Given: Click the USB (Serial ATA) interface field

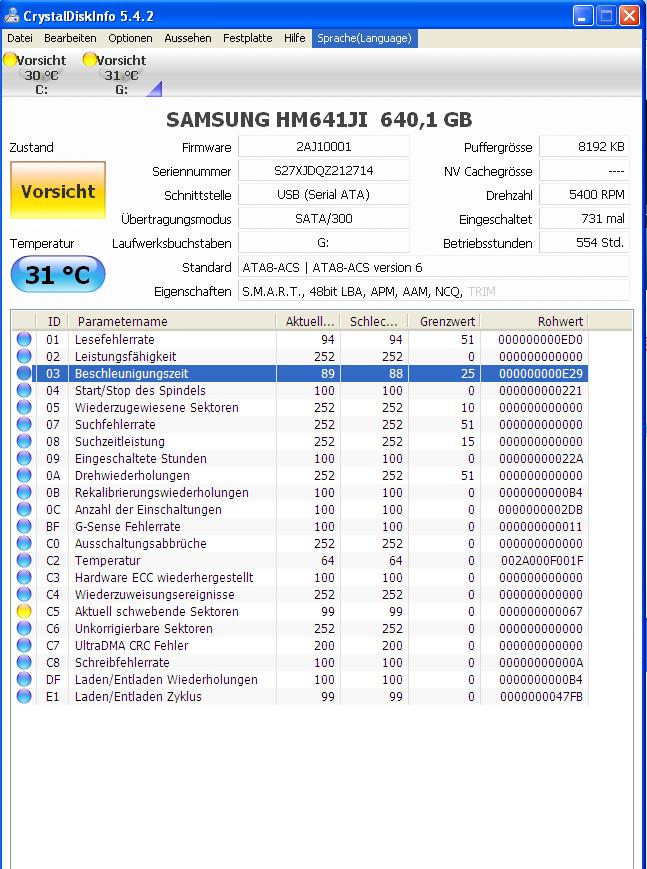Looking at the screenshot, I should (324, 195).
